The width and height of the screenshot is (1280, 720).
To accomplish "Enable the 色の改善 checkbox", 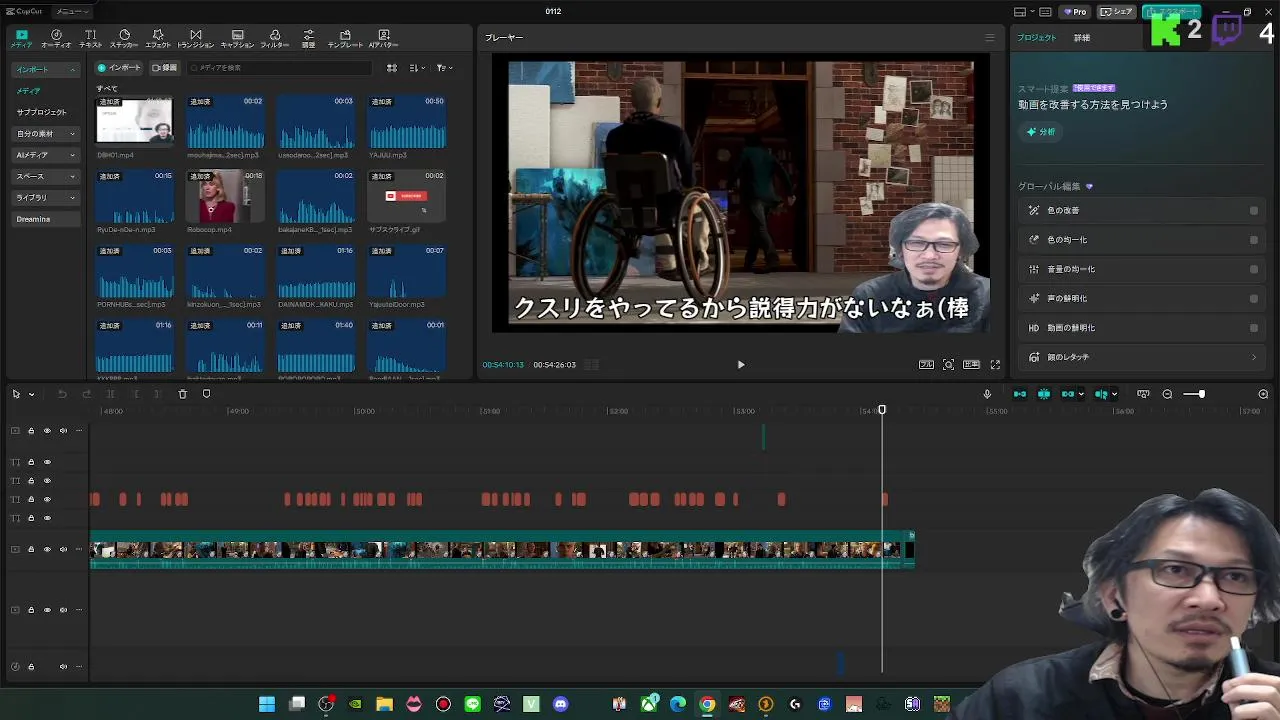I will click(x=1254, y=211).
